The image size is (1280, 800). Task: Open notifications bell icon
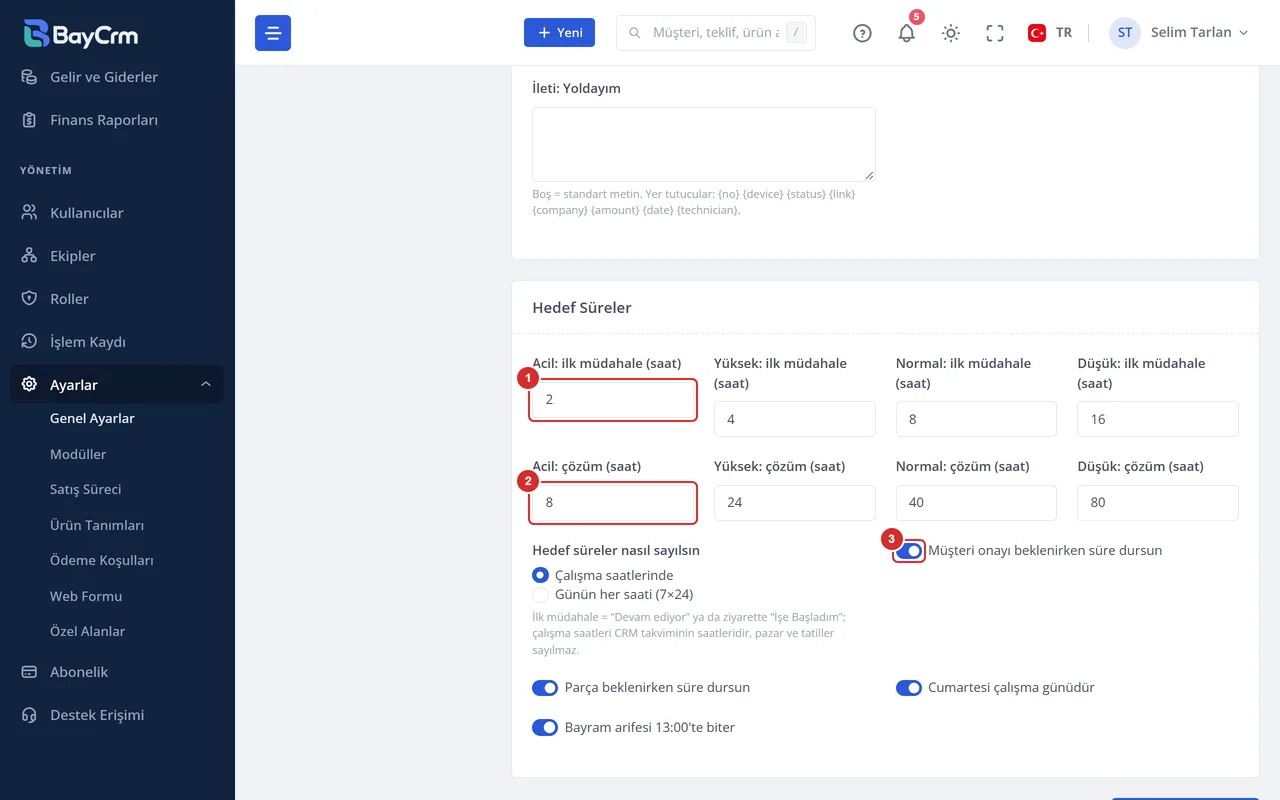point(906,33)
